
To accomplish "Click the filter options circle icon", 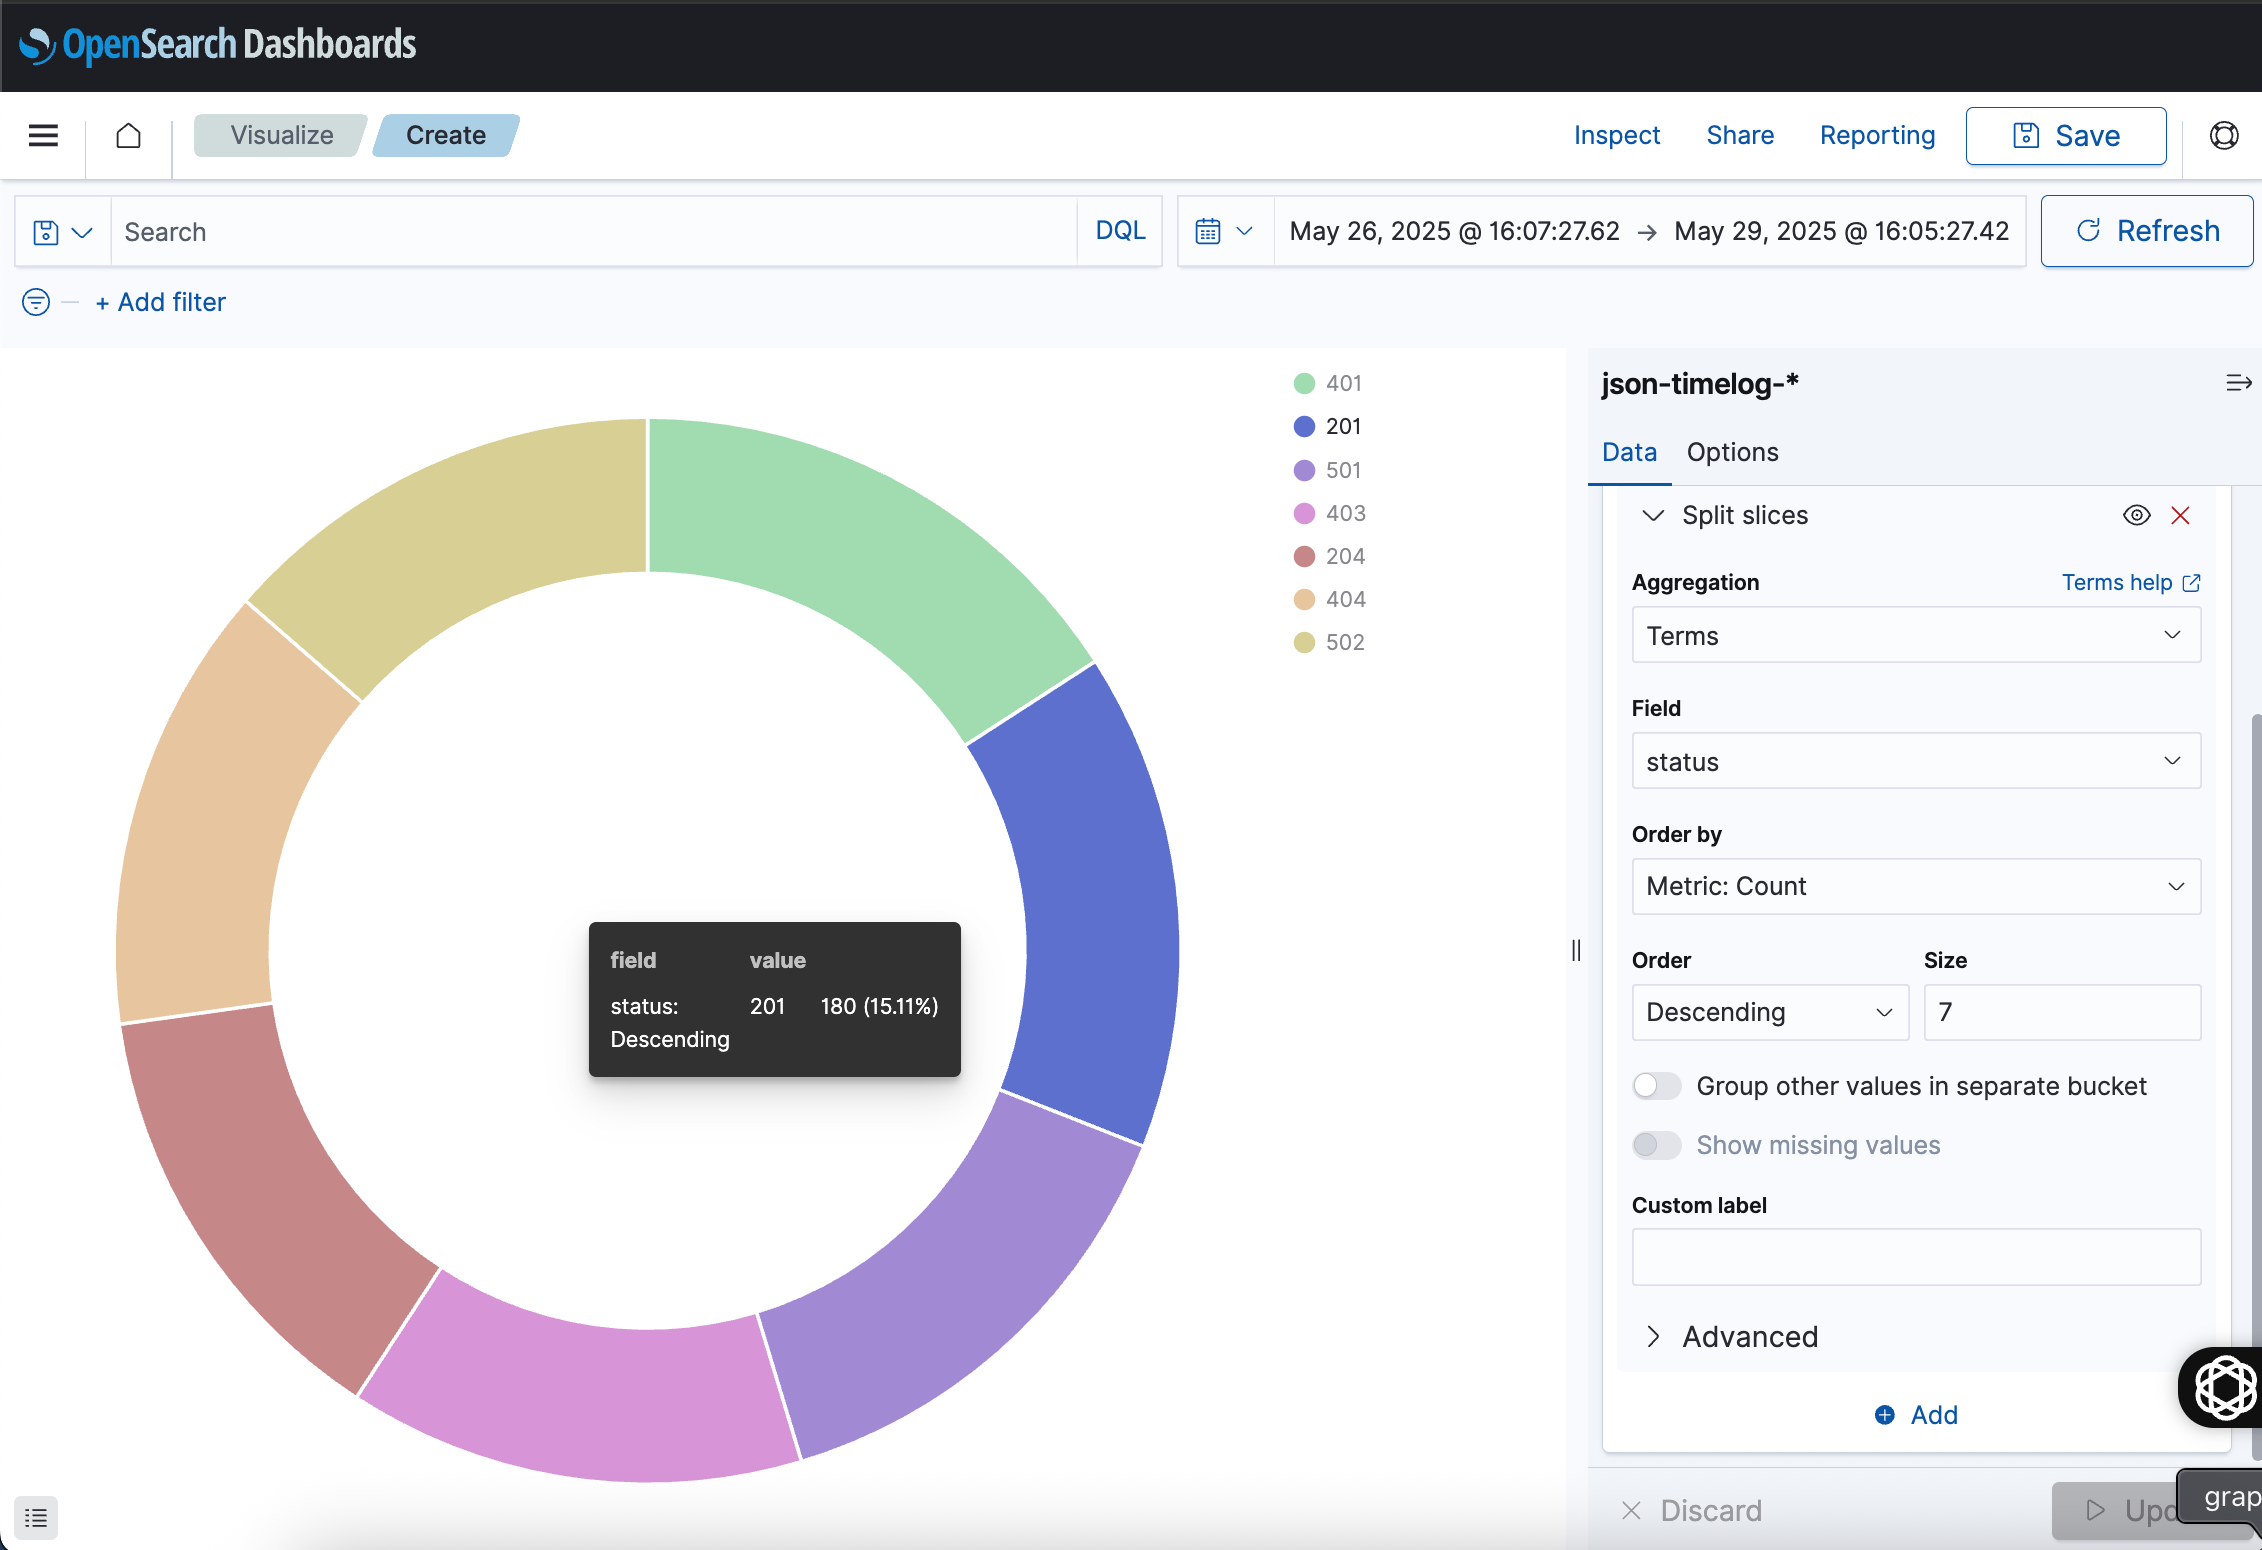I will click(x=36, y=302).
